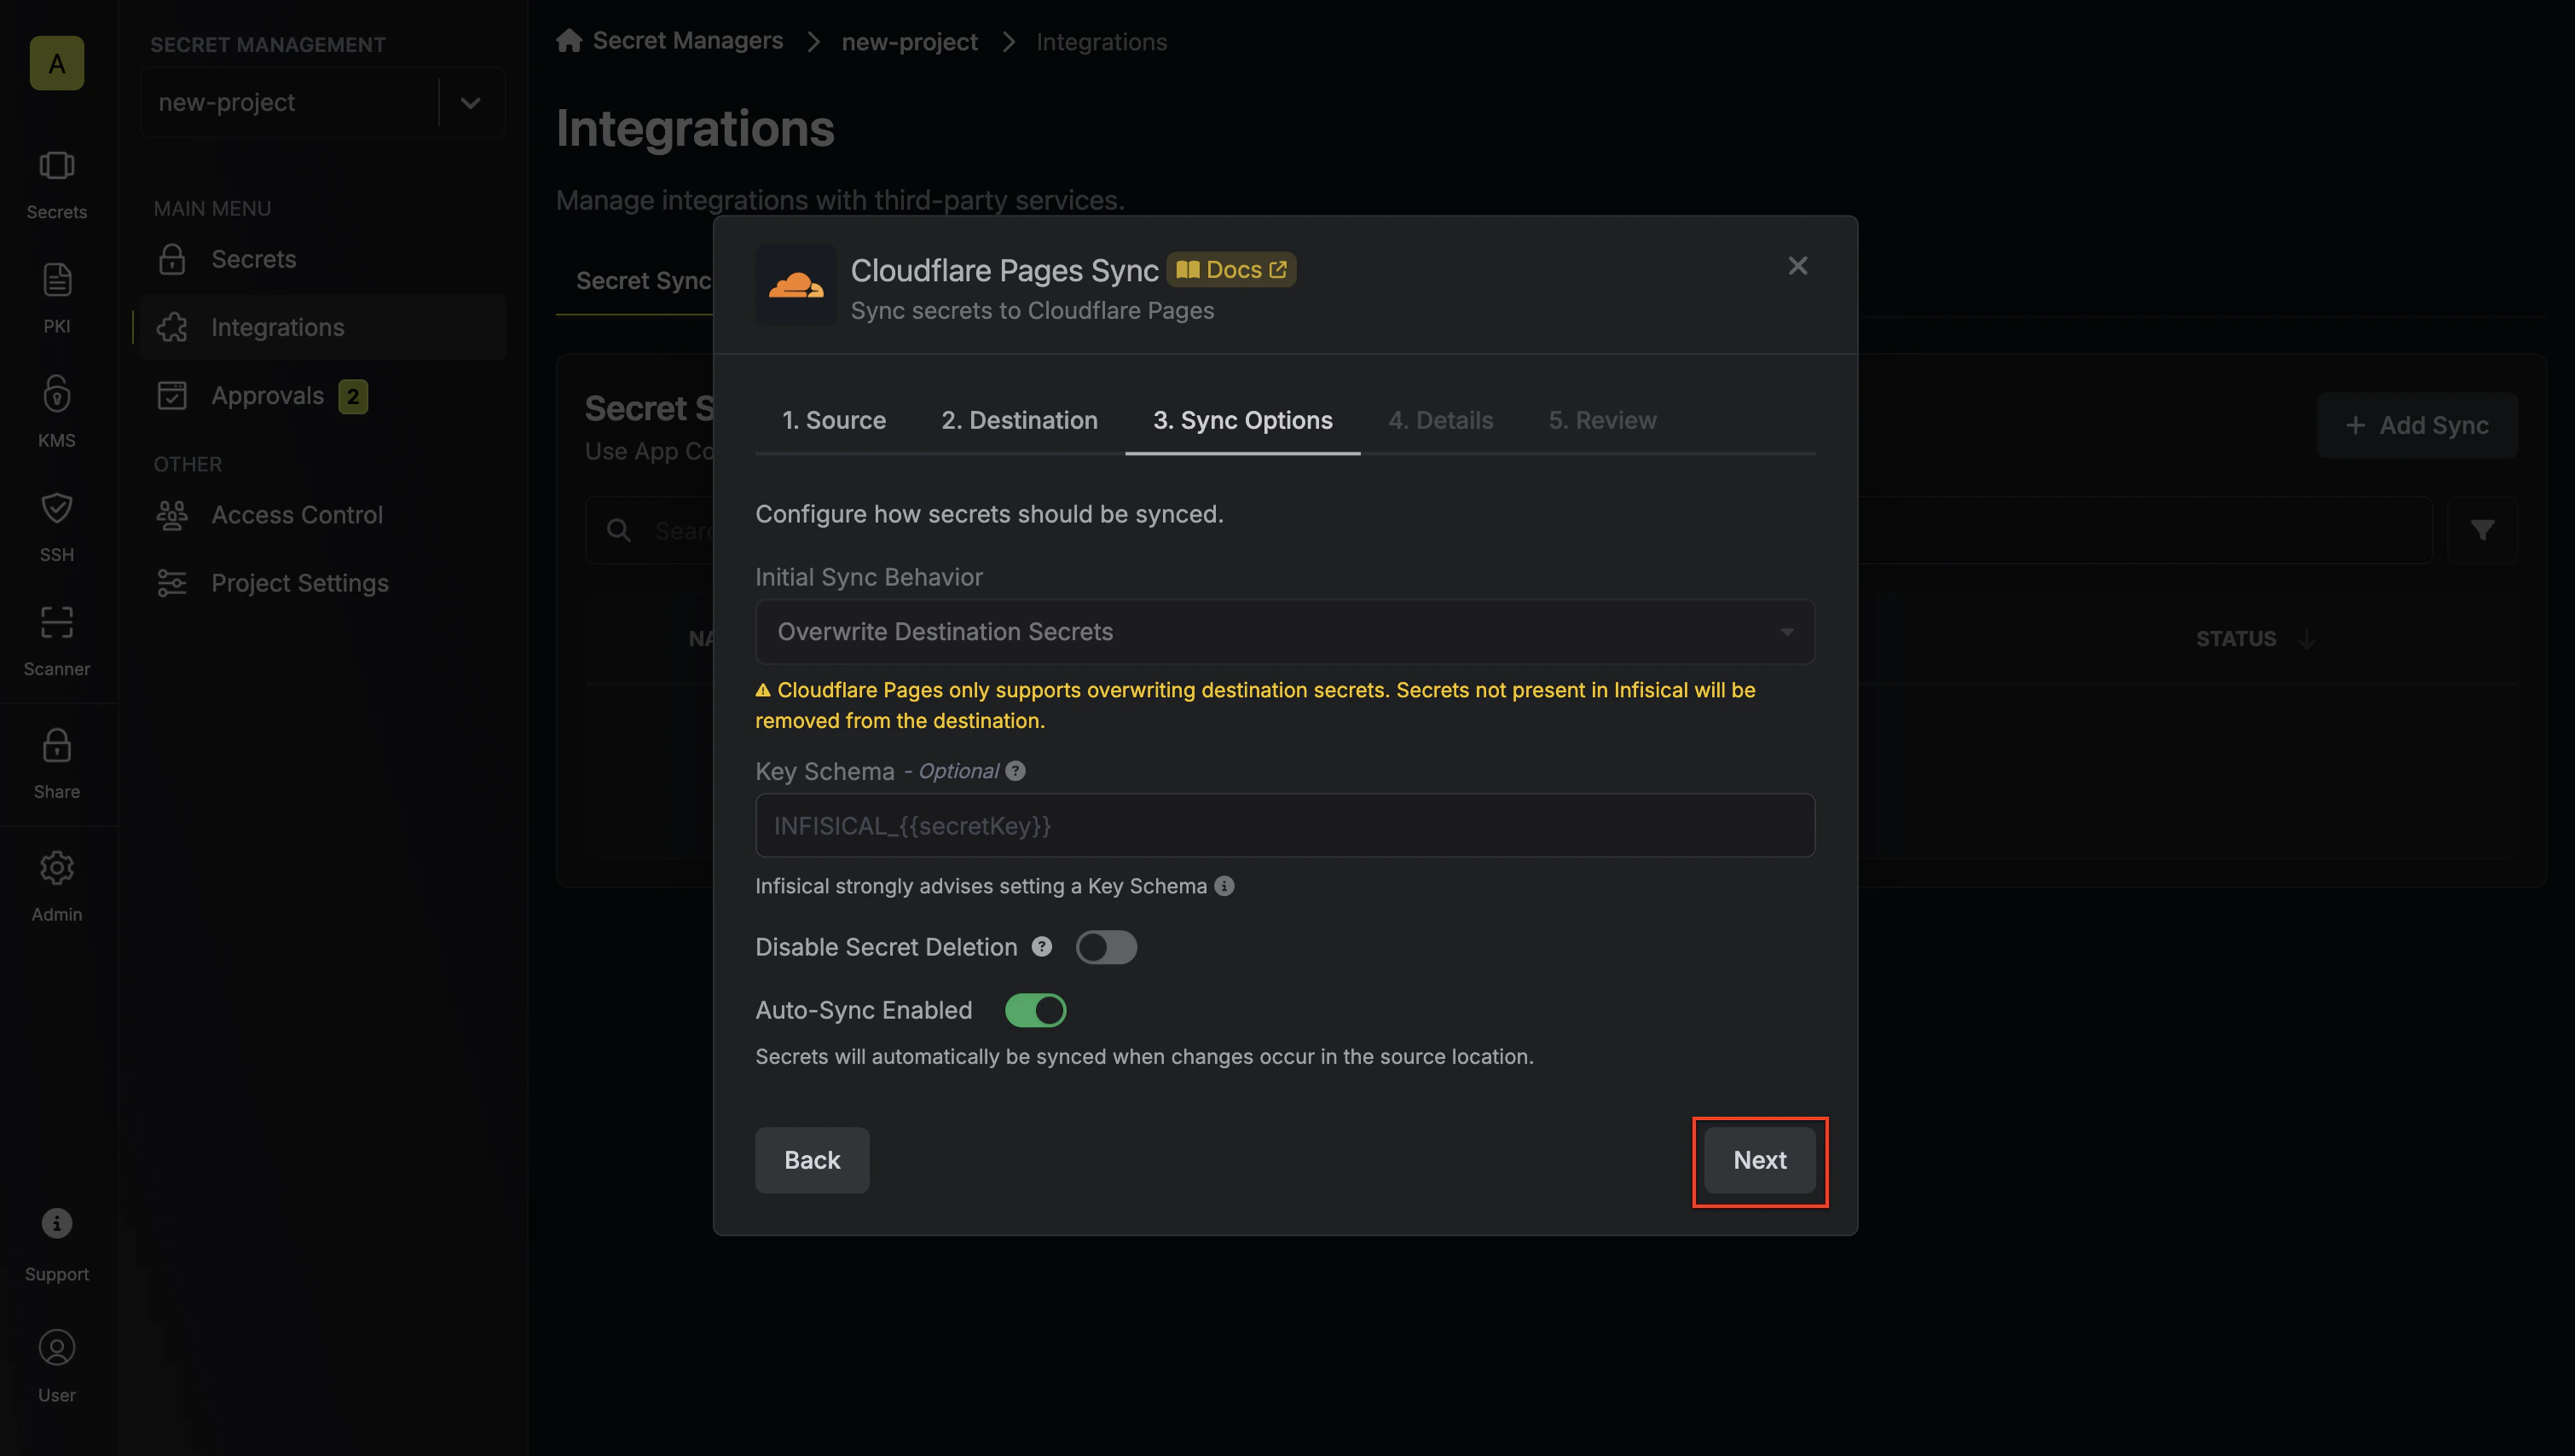Click the search magnifier icon

pyautogui.click(x=619, y=530)
